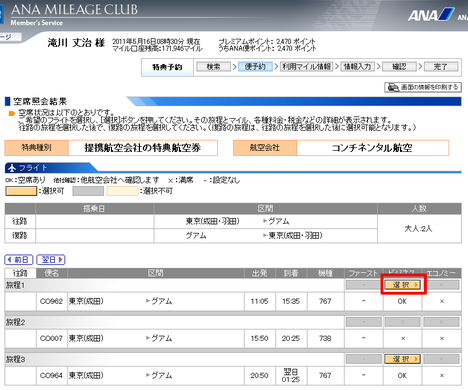Click flight number CO964

point(51,375)
